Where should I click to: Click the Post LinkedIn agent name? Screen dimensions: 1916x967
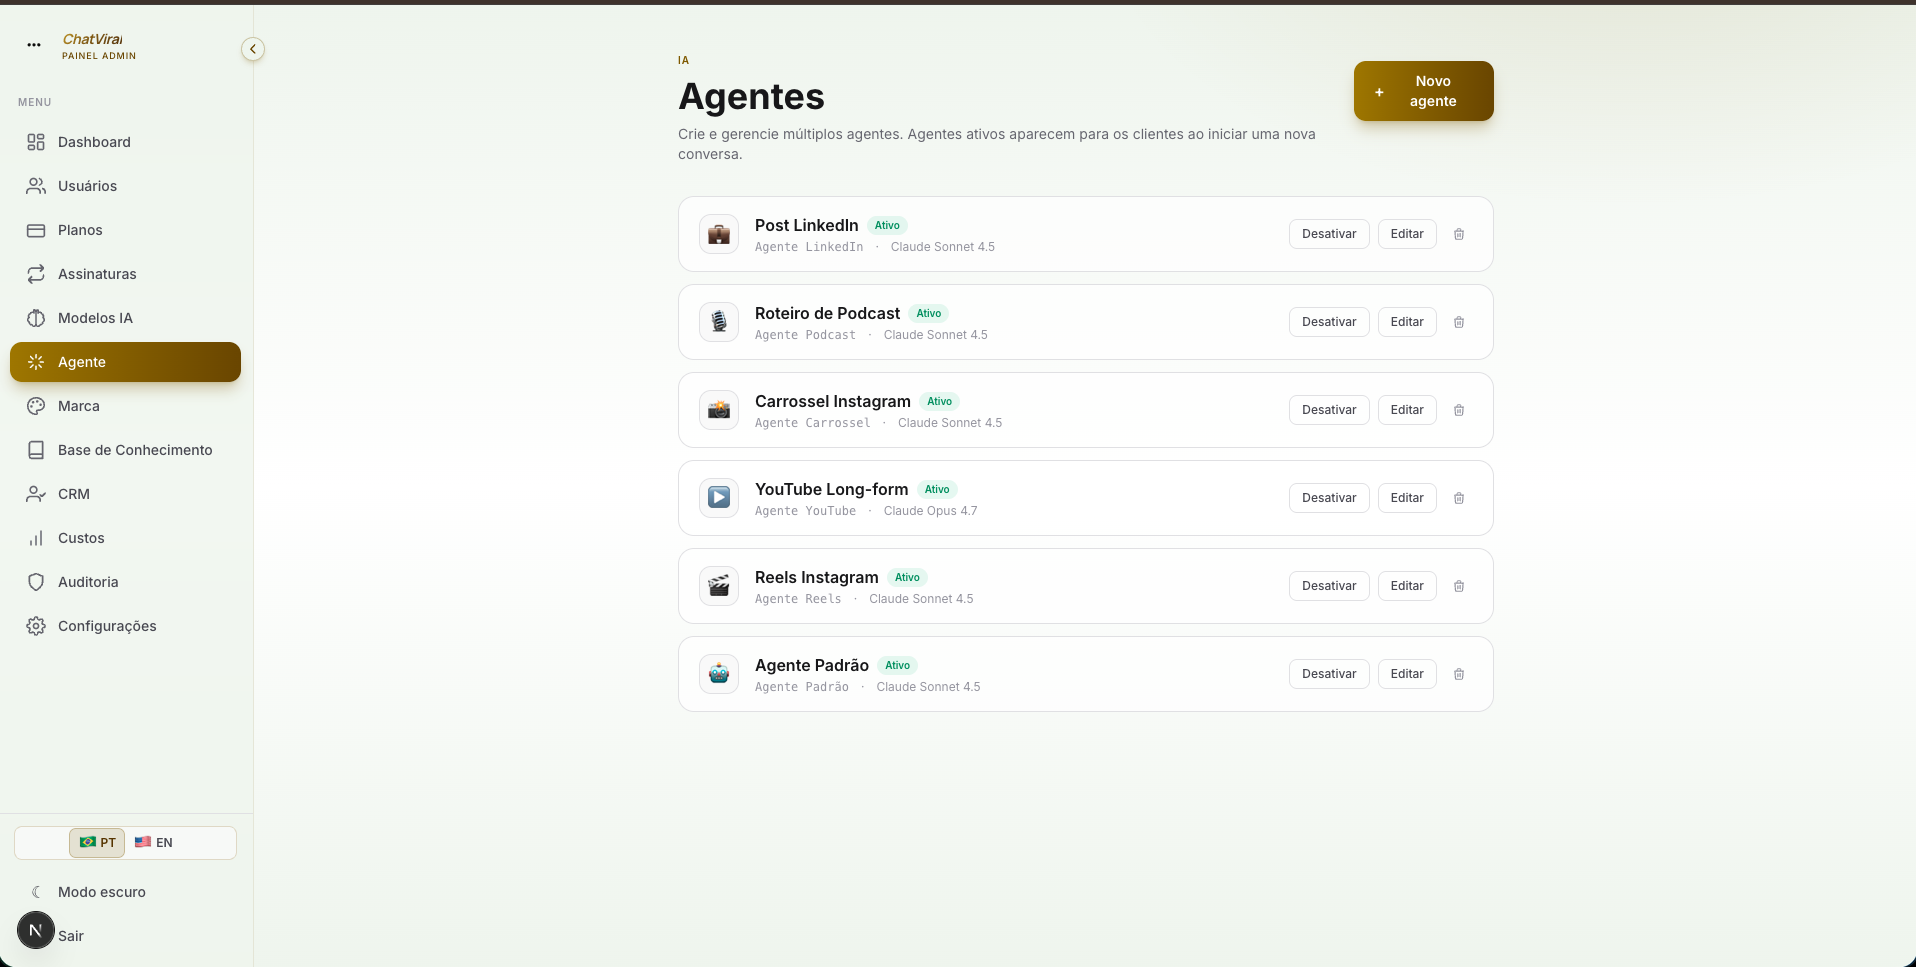coord(807,225)
